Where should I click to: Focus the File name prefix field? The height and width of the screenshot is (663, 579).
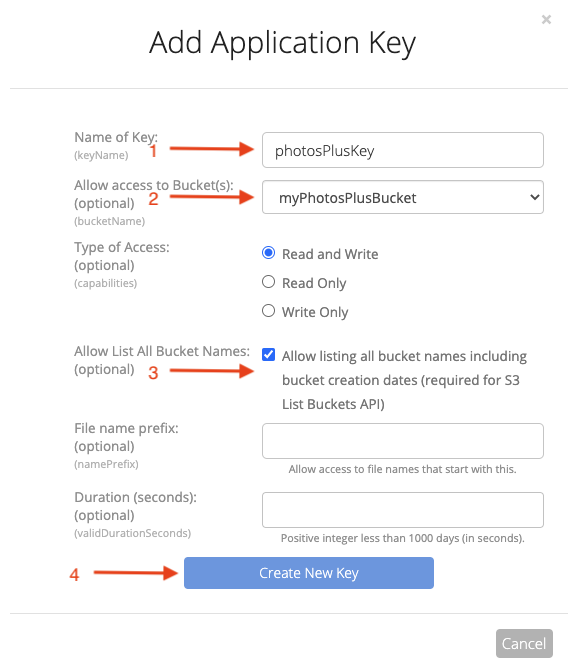point(403,441)
